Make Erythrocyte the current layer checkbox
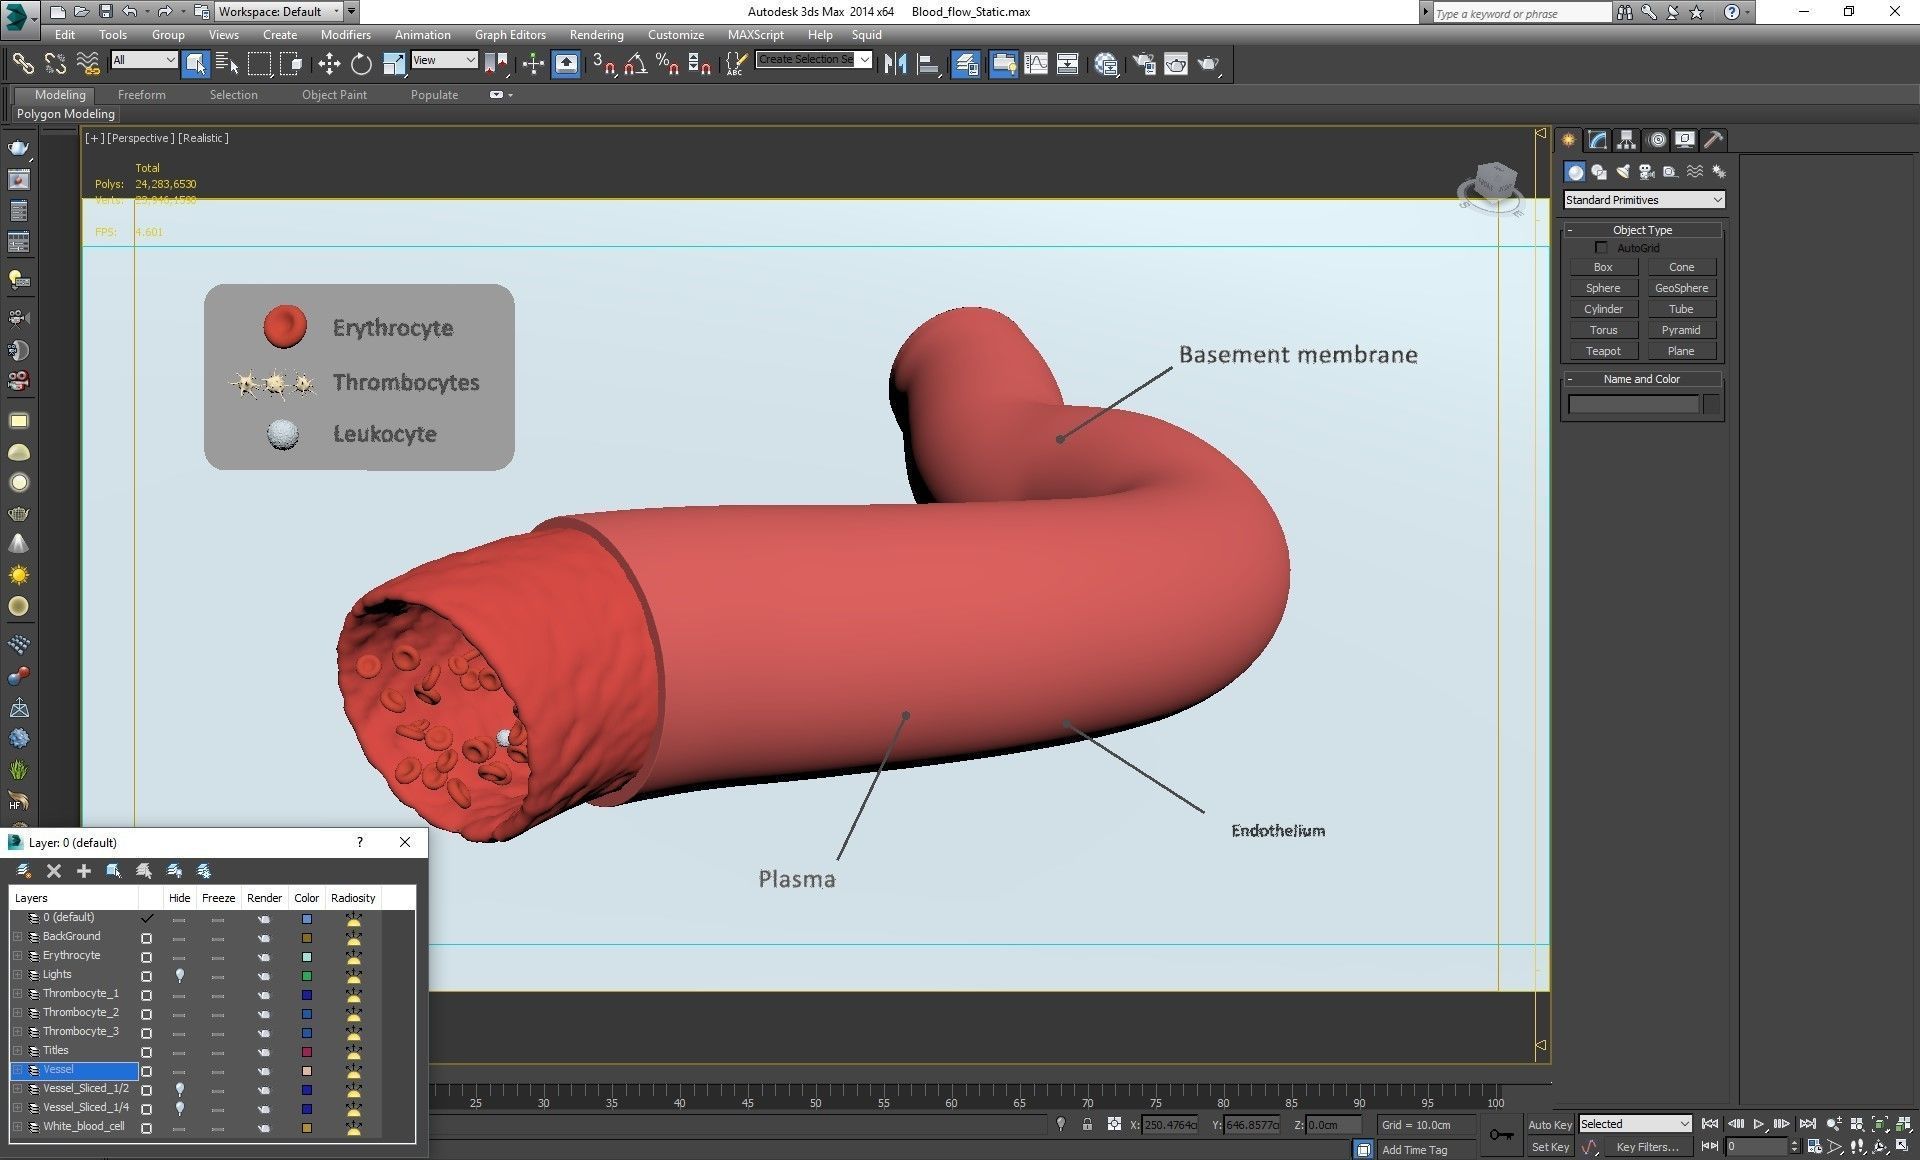Screen dimensions: 1920x1160 [147, 957]
